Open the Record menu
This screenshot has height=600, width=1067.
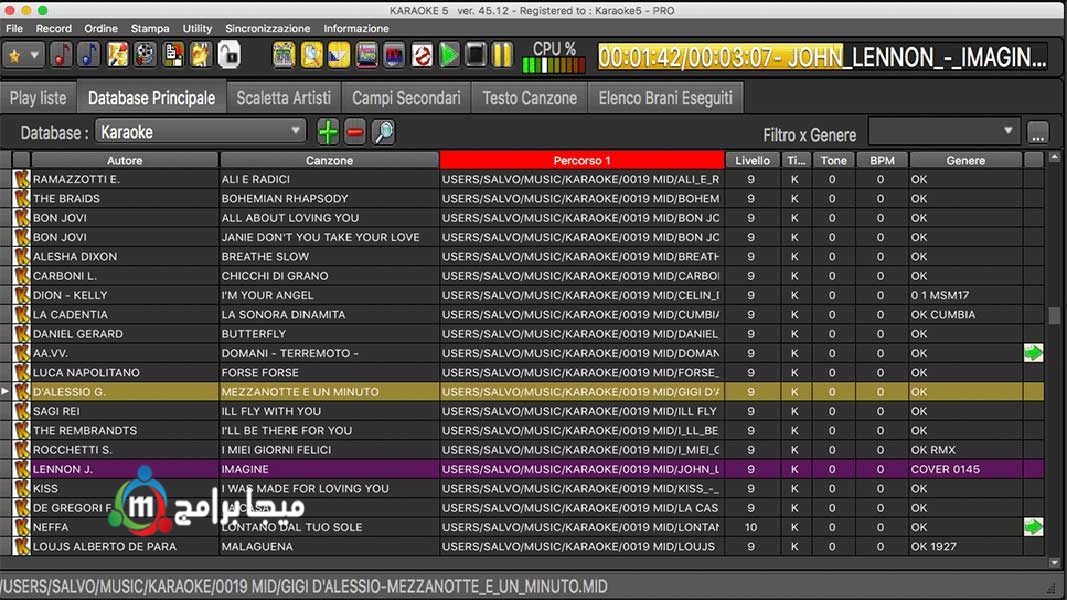[54, 29]
